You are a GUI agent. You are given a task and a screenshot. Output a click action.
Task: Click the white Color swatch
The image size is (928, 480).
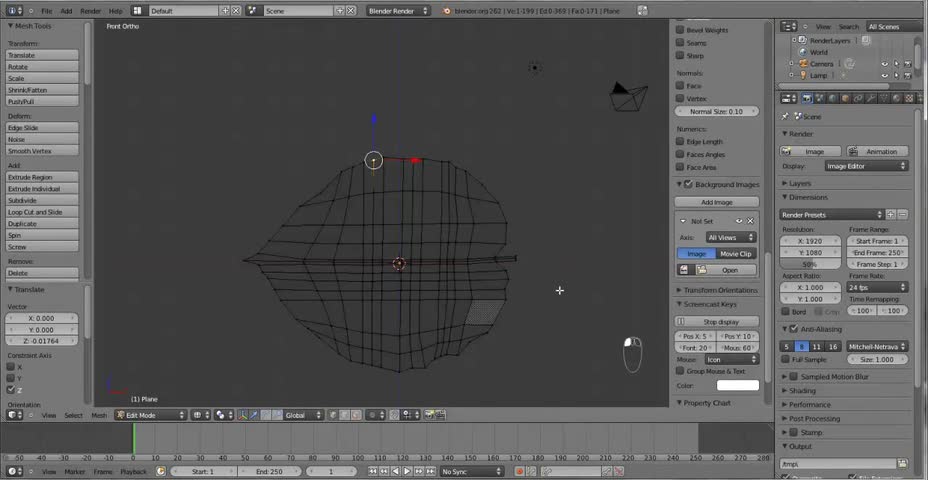[x=737, y=385]
